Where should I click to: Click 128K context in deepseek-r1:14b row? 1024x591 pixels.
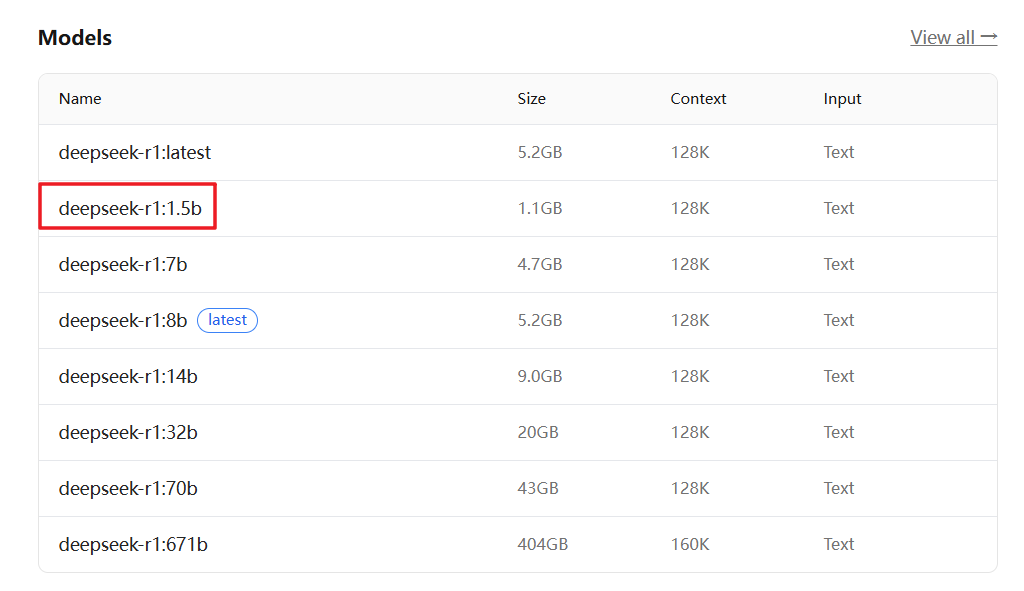click(690, 376)
